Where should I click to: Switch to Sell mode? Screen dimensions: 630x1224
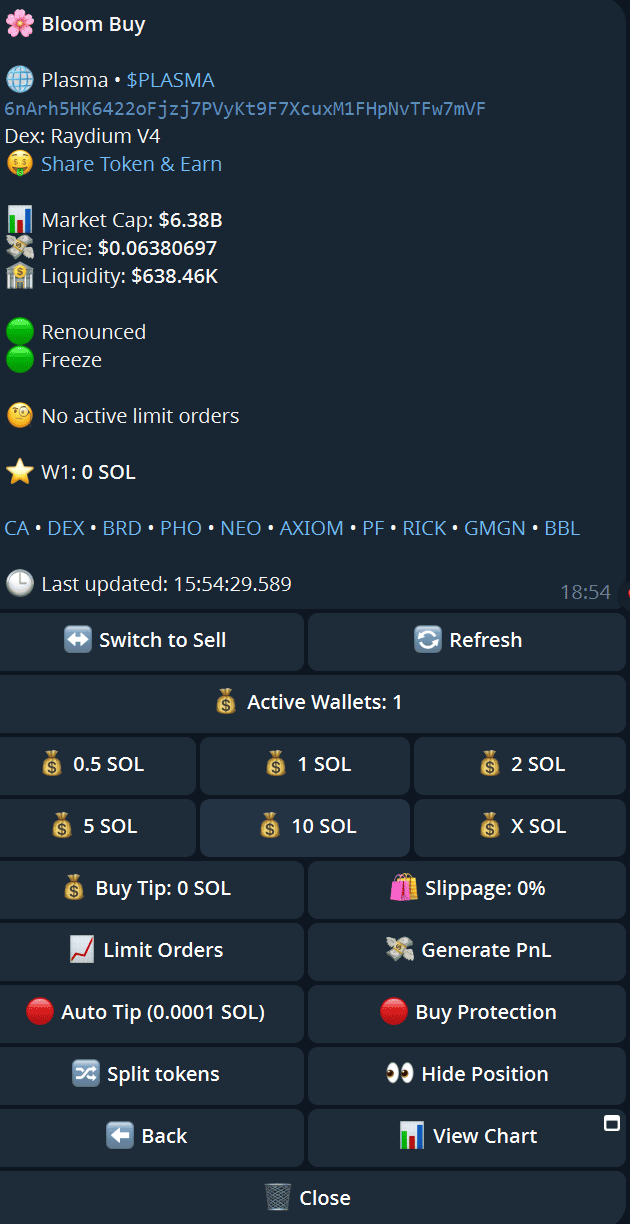[152, 641]
